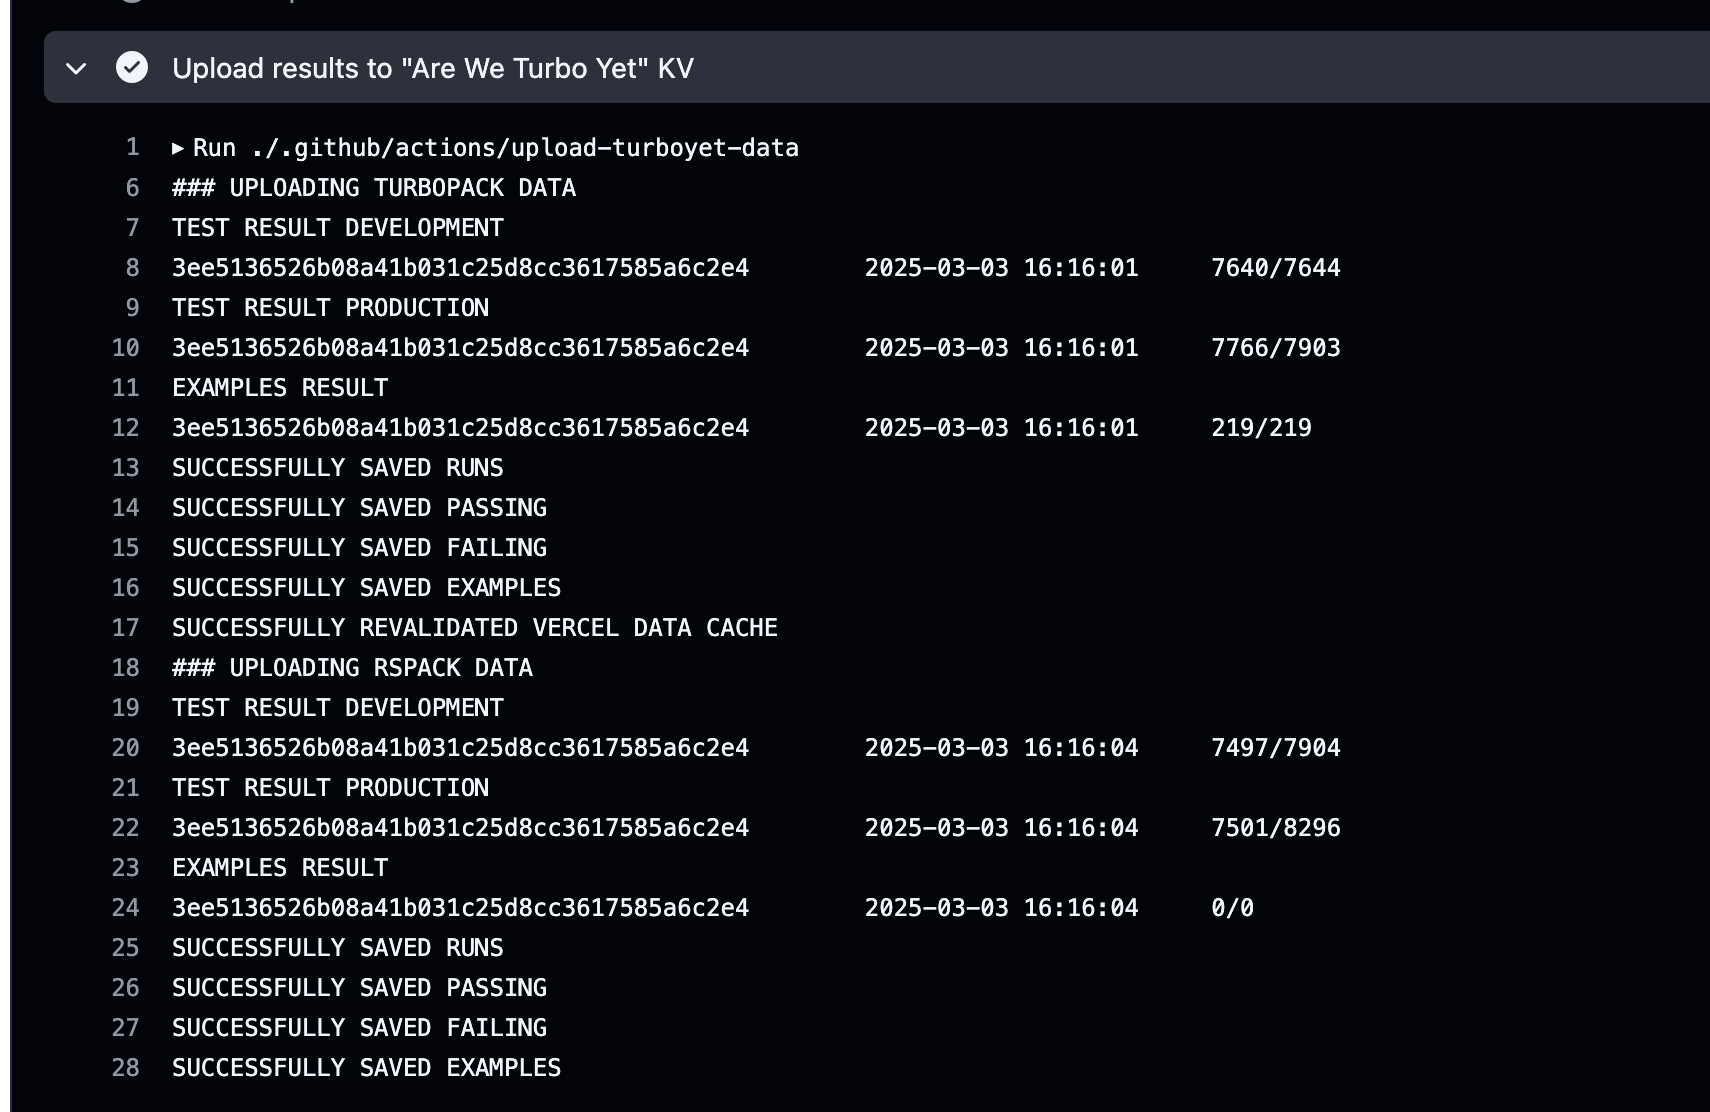Click the UPLOADING RSPACK DATA log line
Screen dimensions: 1710x1112
click(x=352, y=668)
